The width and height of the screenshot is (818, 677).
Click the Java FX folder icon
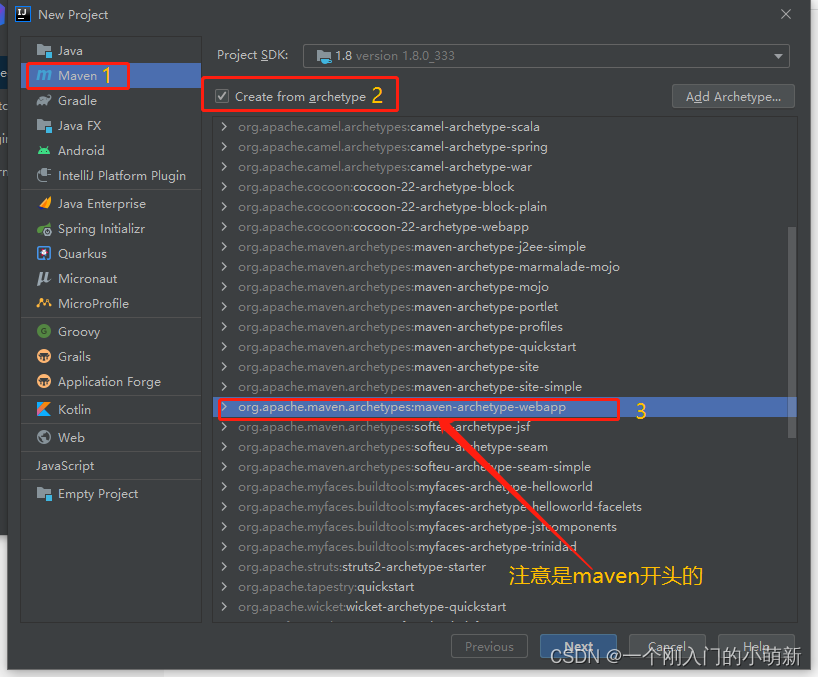(44, 126)
